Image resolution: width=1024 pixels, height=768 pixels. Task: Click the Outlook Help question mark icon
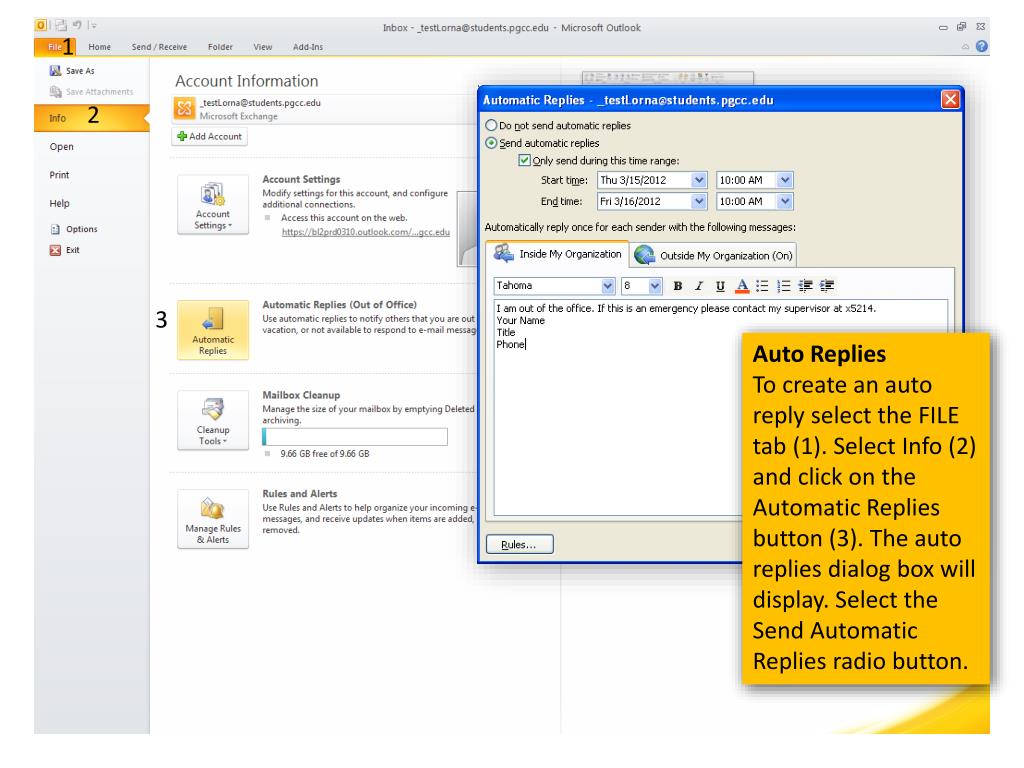982,46
